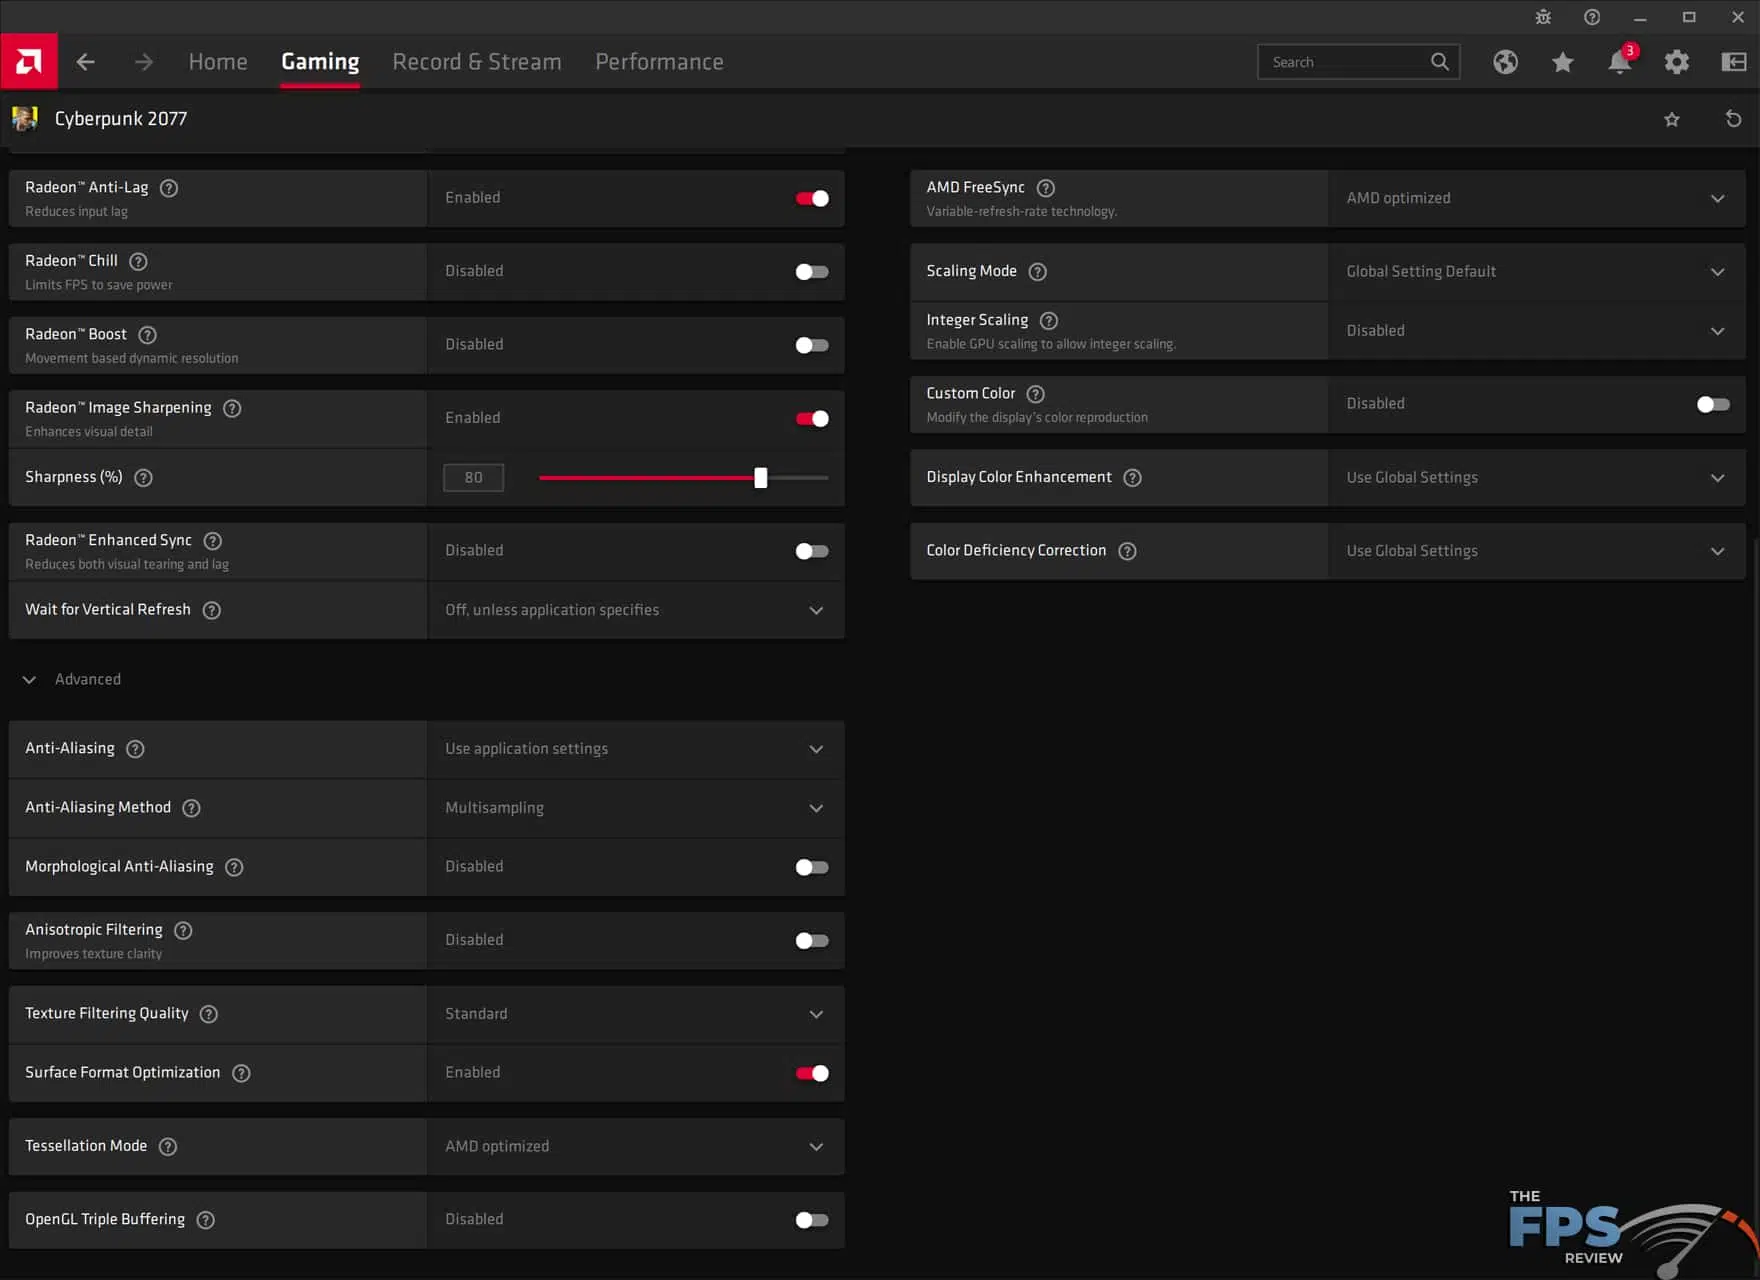Open help for Radeon Chill

(139, 261)
